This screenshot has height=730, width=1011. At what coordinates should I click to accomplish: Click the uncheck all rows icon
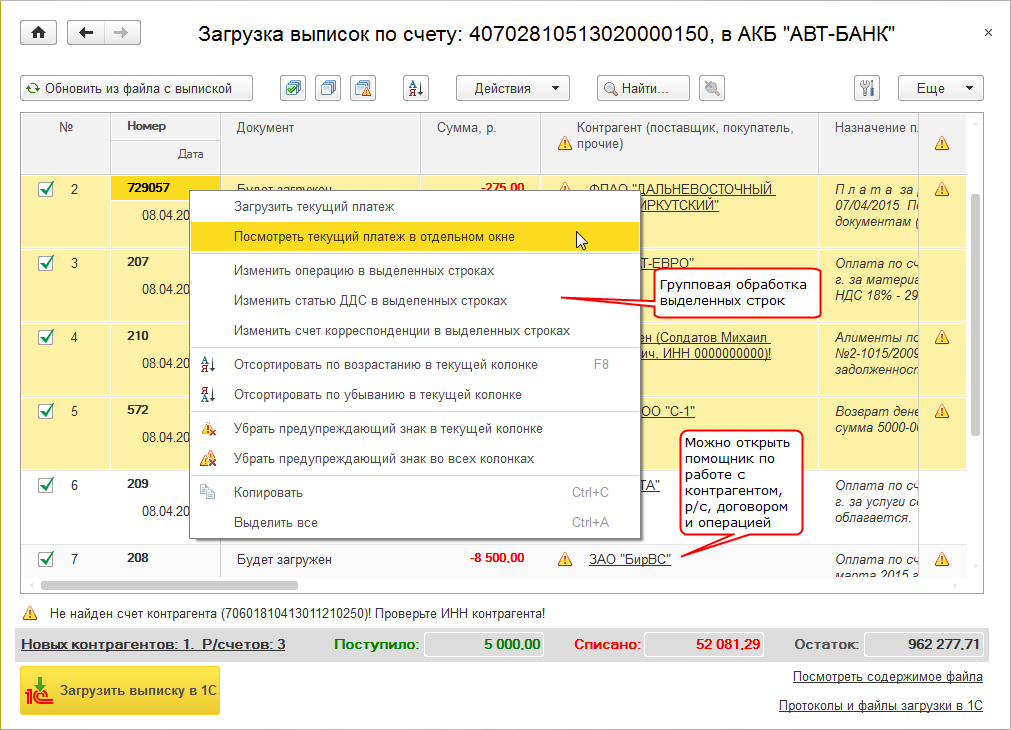pos(328,88)
